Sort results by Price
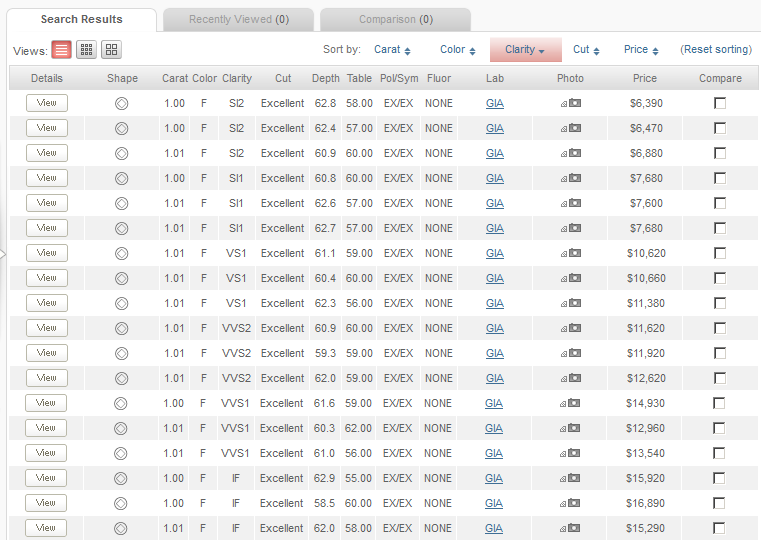The width and height of the screenshot is (761, 540). [x=641, y=50]
